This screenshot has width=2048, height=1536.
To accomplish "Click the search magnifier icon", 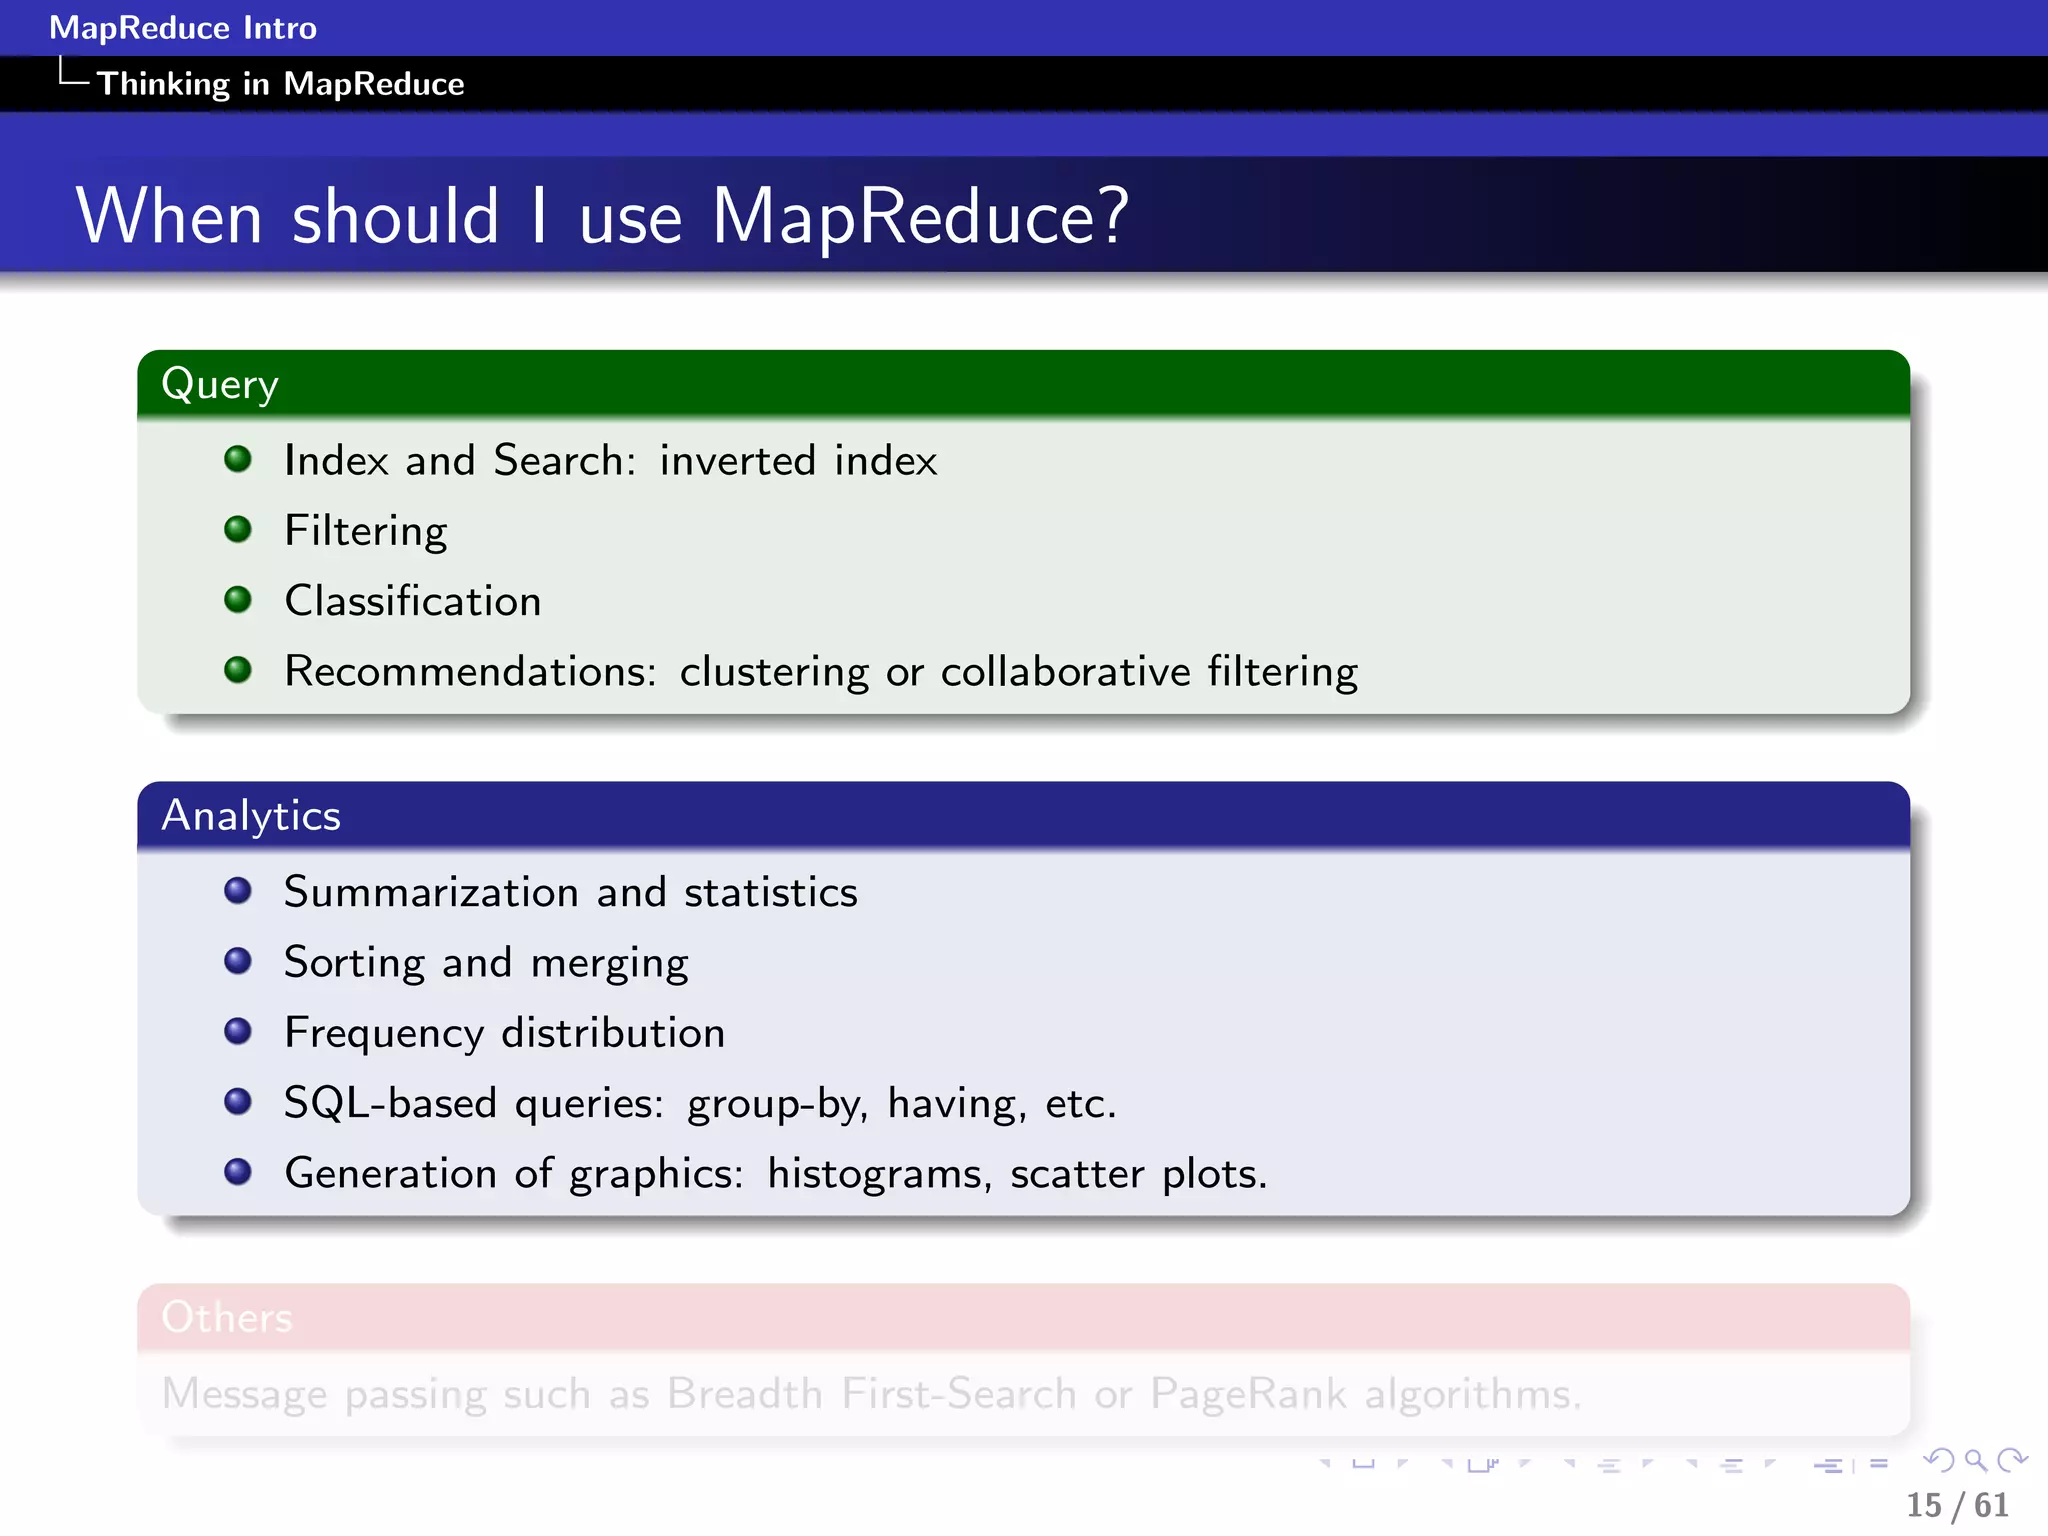I will [x=1976, y=1461].
